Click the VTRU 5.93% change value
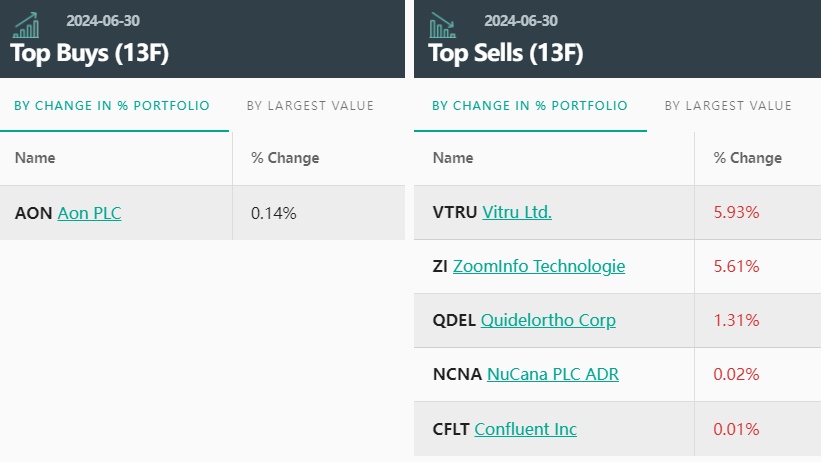Screen dimensions: 821x462 736,212
